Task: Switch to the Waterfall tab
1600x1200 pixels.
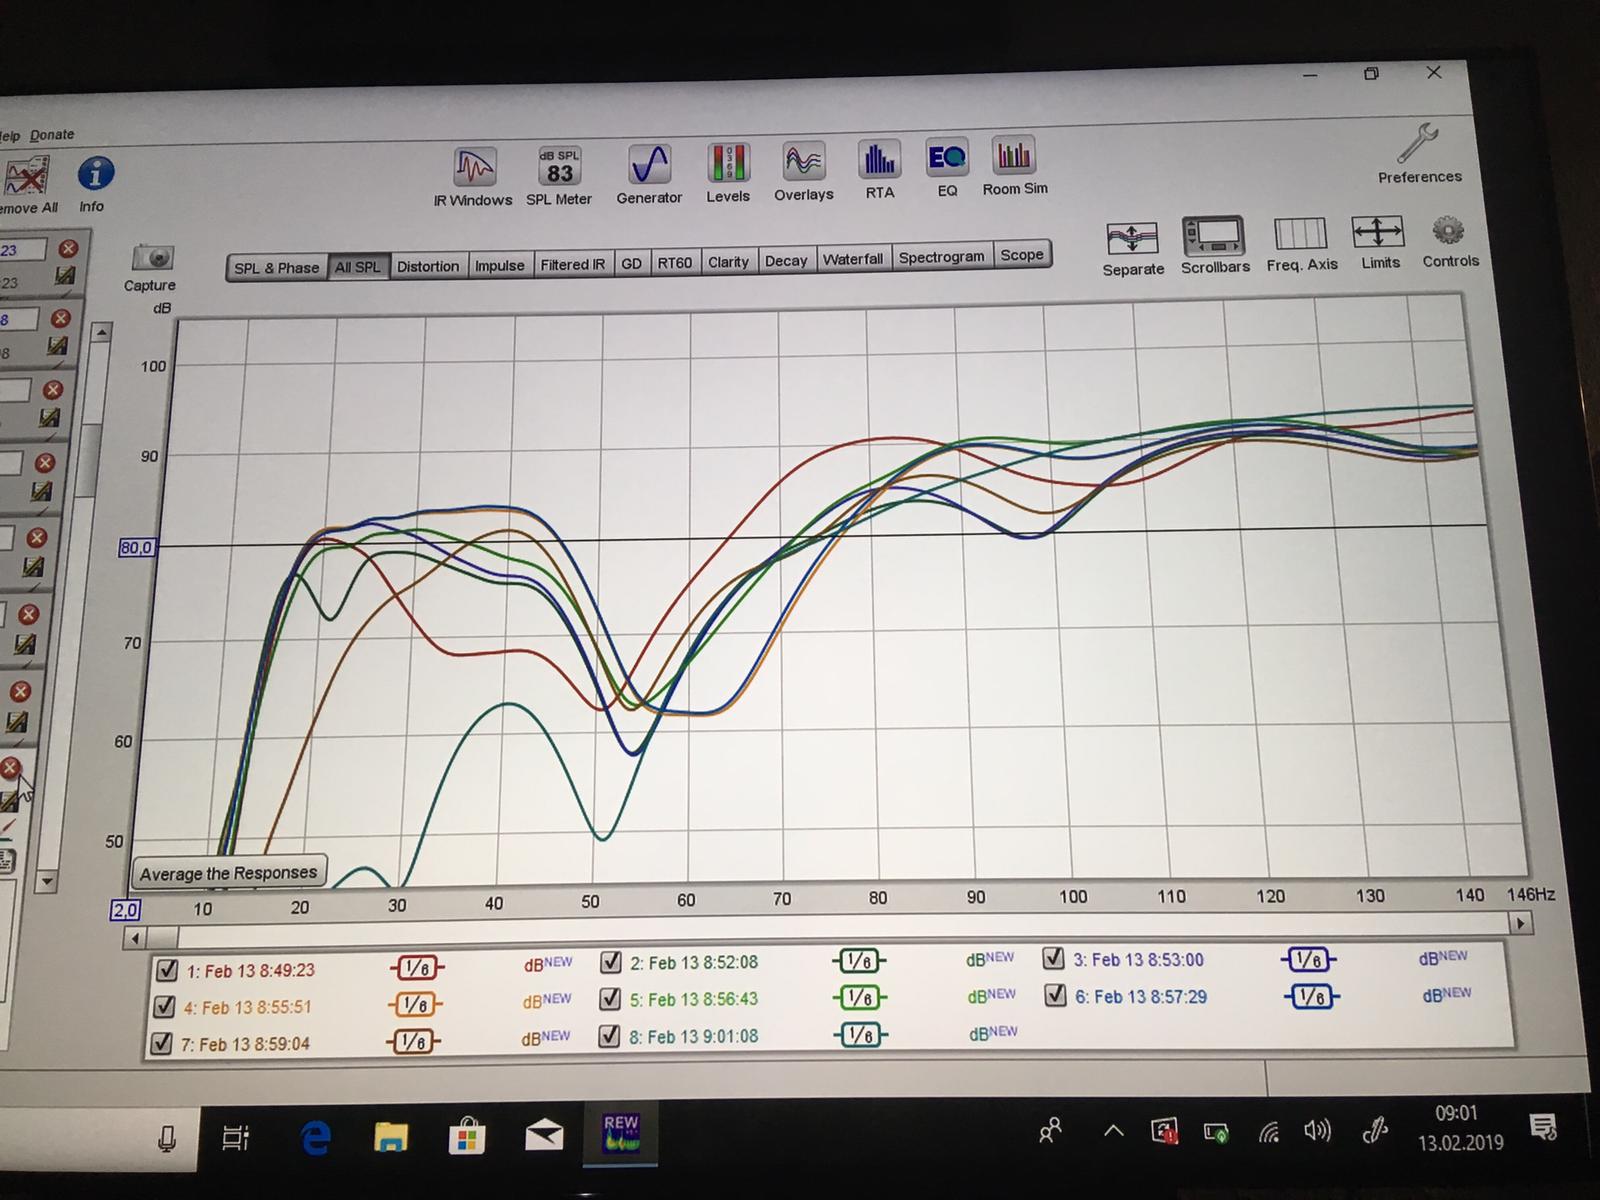Action: (853, 260)
